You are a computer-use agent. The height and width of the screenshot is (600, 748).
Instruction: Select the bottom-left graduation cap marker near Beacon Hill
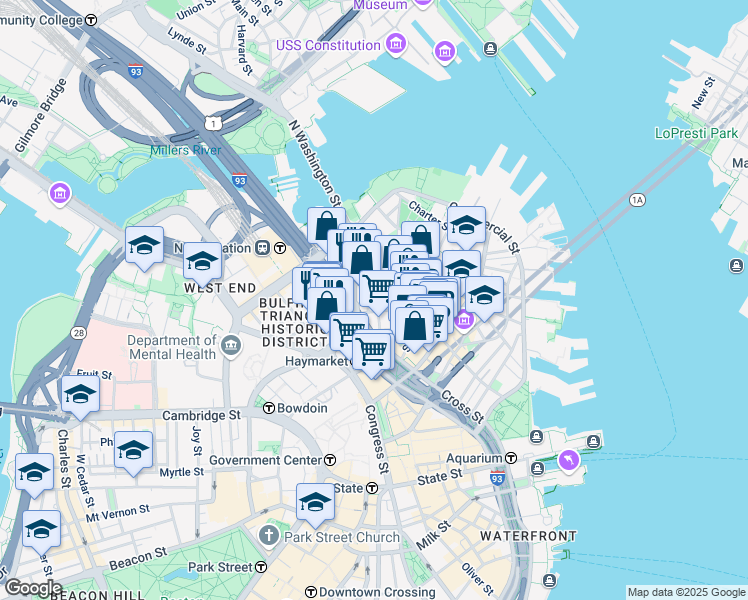click(x=42, y=530)
